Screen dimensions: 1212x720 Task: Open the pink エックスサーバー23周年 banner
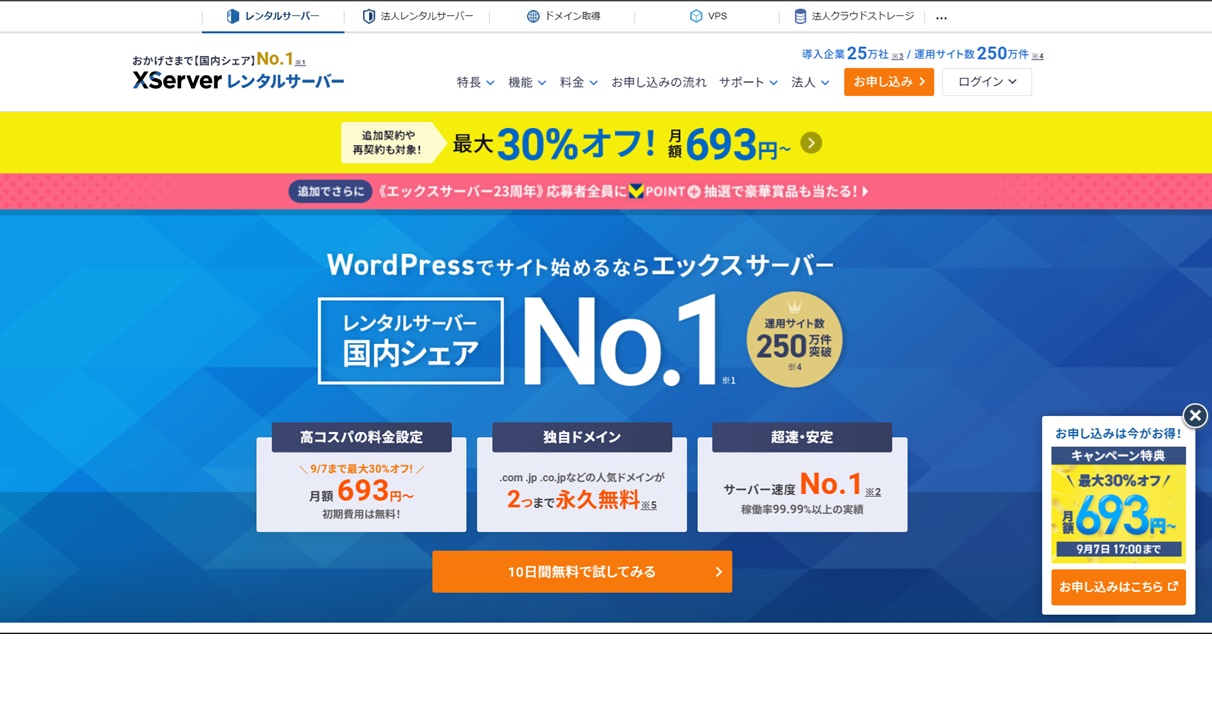(x=606, y=191)
